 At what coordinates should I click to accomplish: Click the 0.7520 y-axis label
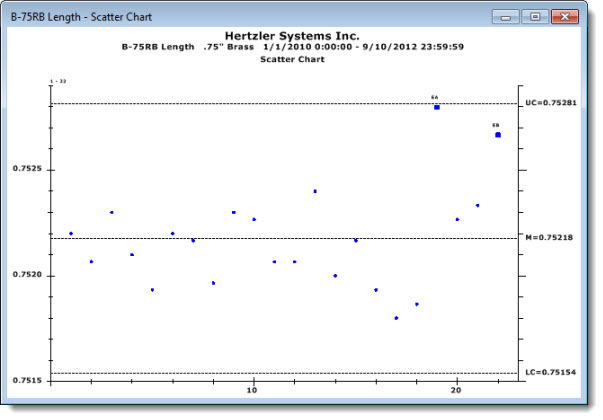28,275
